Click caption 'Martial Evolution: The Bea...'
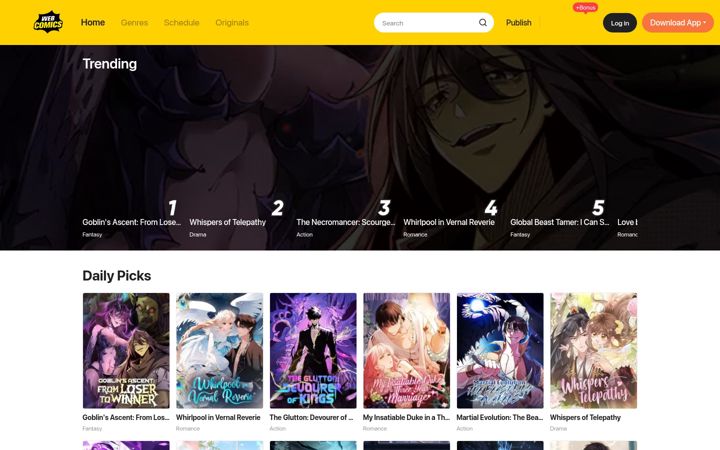 (500, 417)
